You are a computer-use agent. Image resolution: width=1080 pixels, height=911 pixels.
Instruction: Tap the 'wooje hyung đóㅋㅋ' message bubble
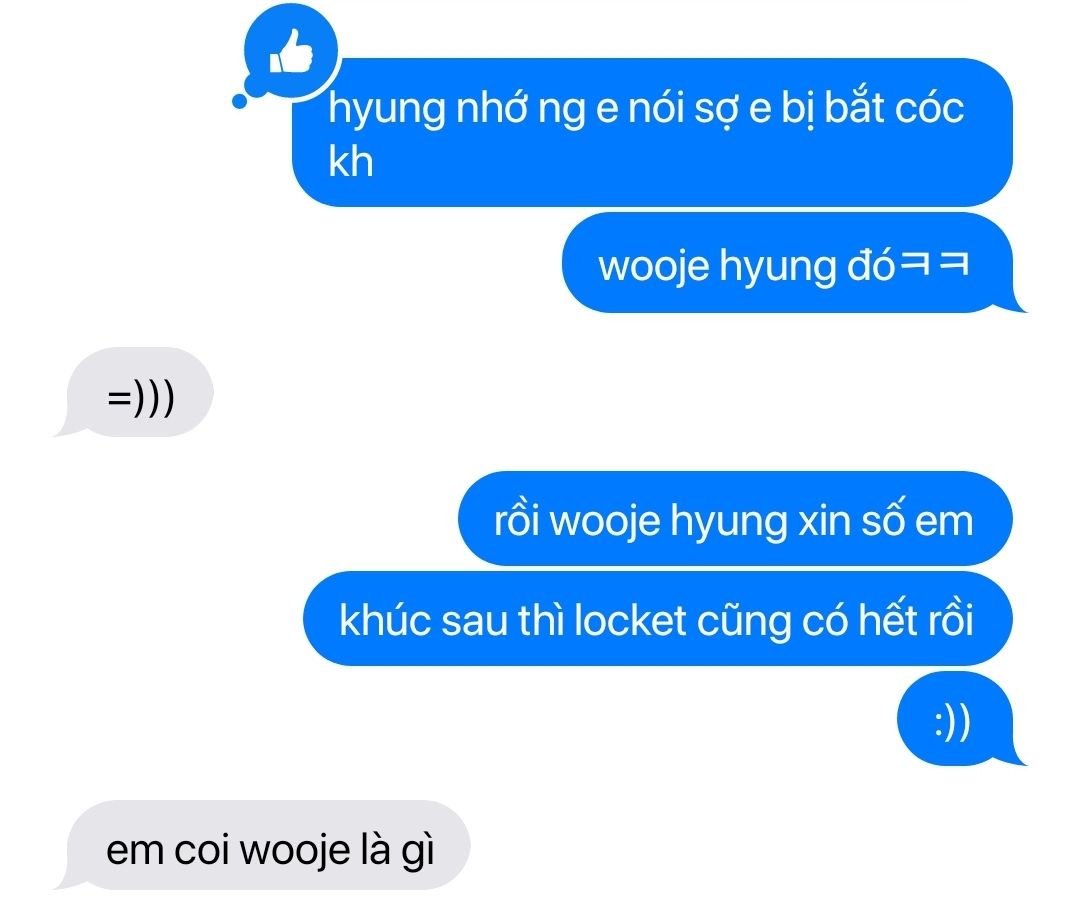point(791,264)
